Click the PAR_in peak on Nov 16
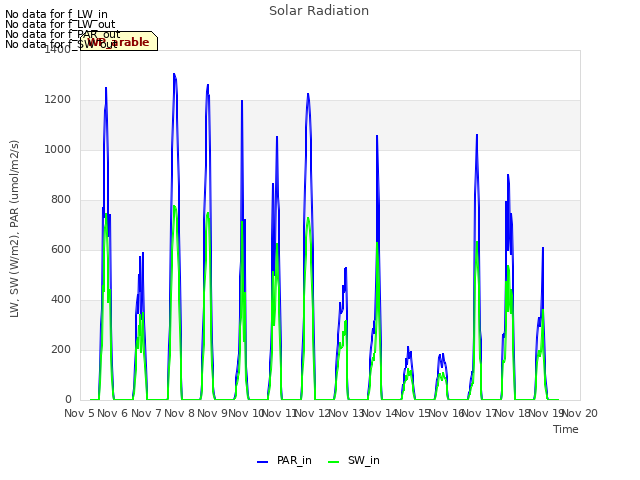This screenshot has width=640, height=480. [x=477, y=135]
